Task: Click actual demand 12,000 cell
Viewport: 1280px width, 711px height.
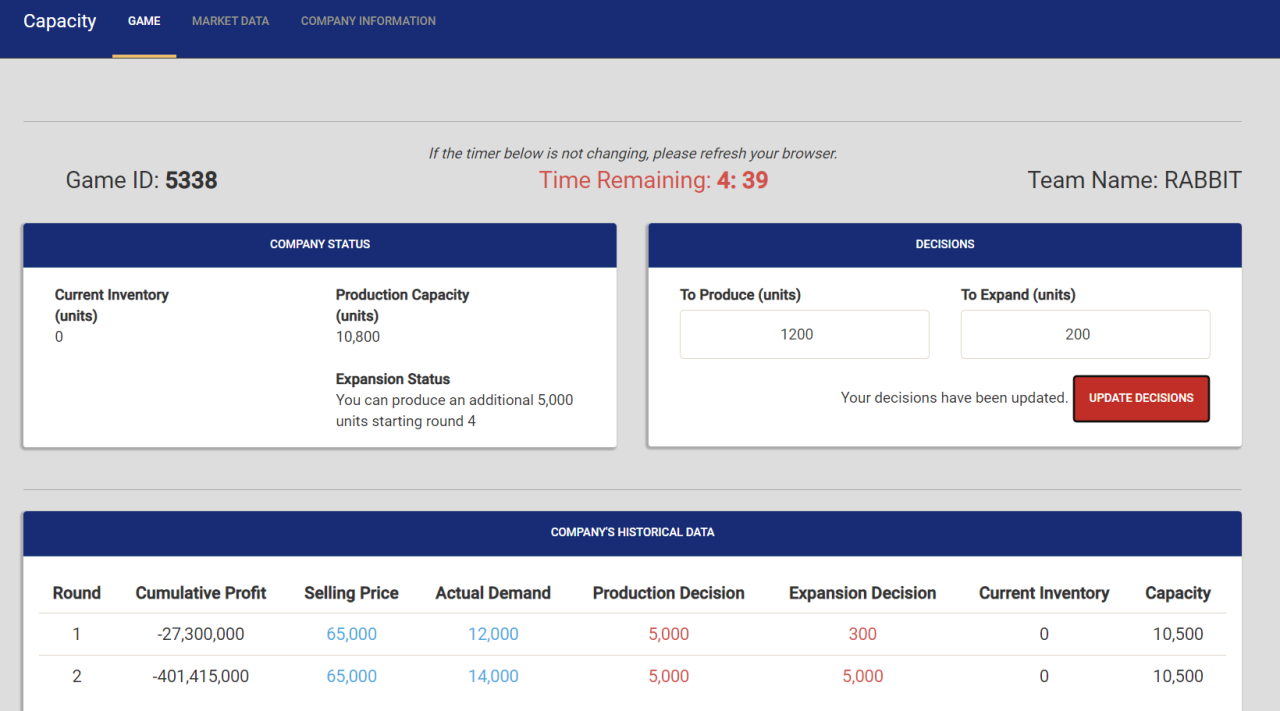Action: [x=493, y=634]
